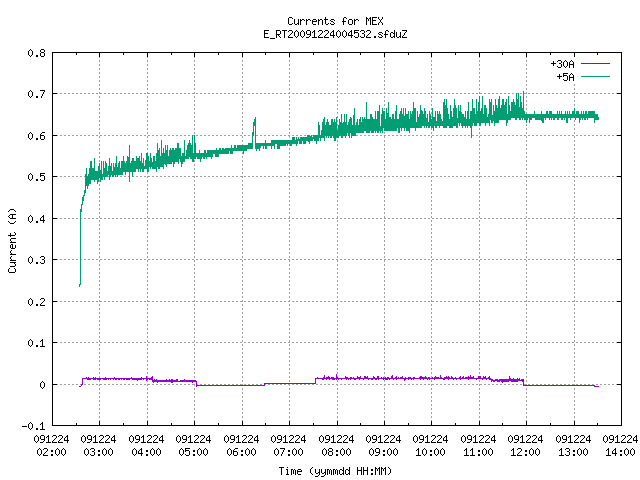The width and height of the screenshot is (640, 480).
Task: Click the 091224 08:00 x-axis tick label
Action: 336,446
